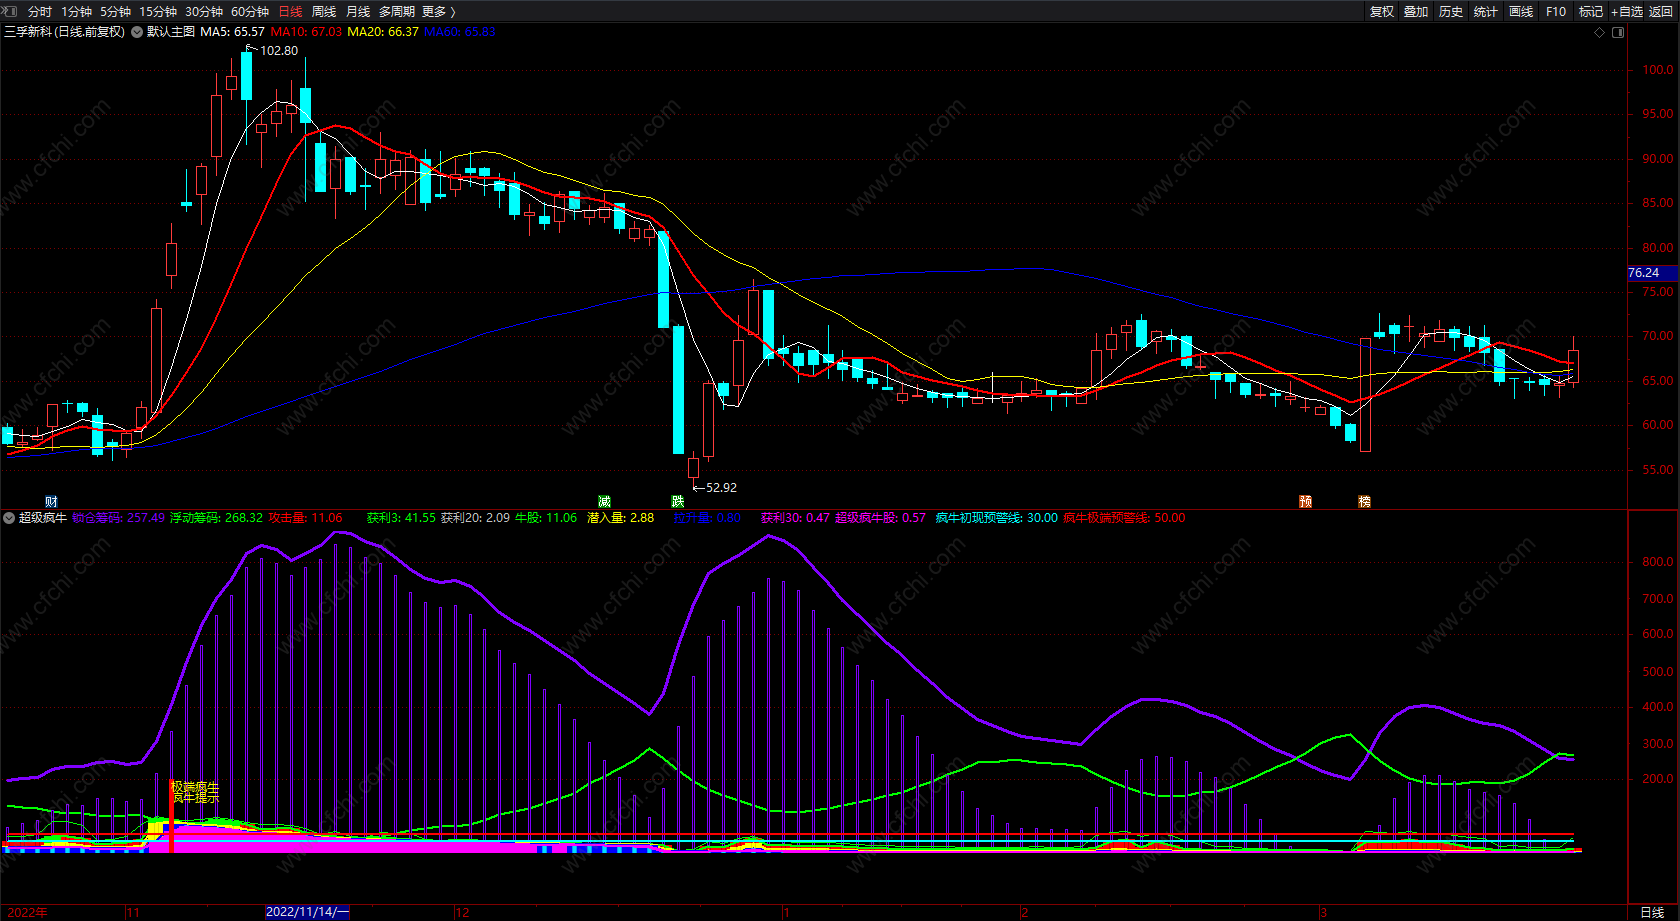Click the 潜入量: 2.88 value
The height and width of the screenshot is (921, 1680).
[x=620, y=518]
